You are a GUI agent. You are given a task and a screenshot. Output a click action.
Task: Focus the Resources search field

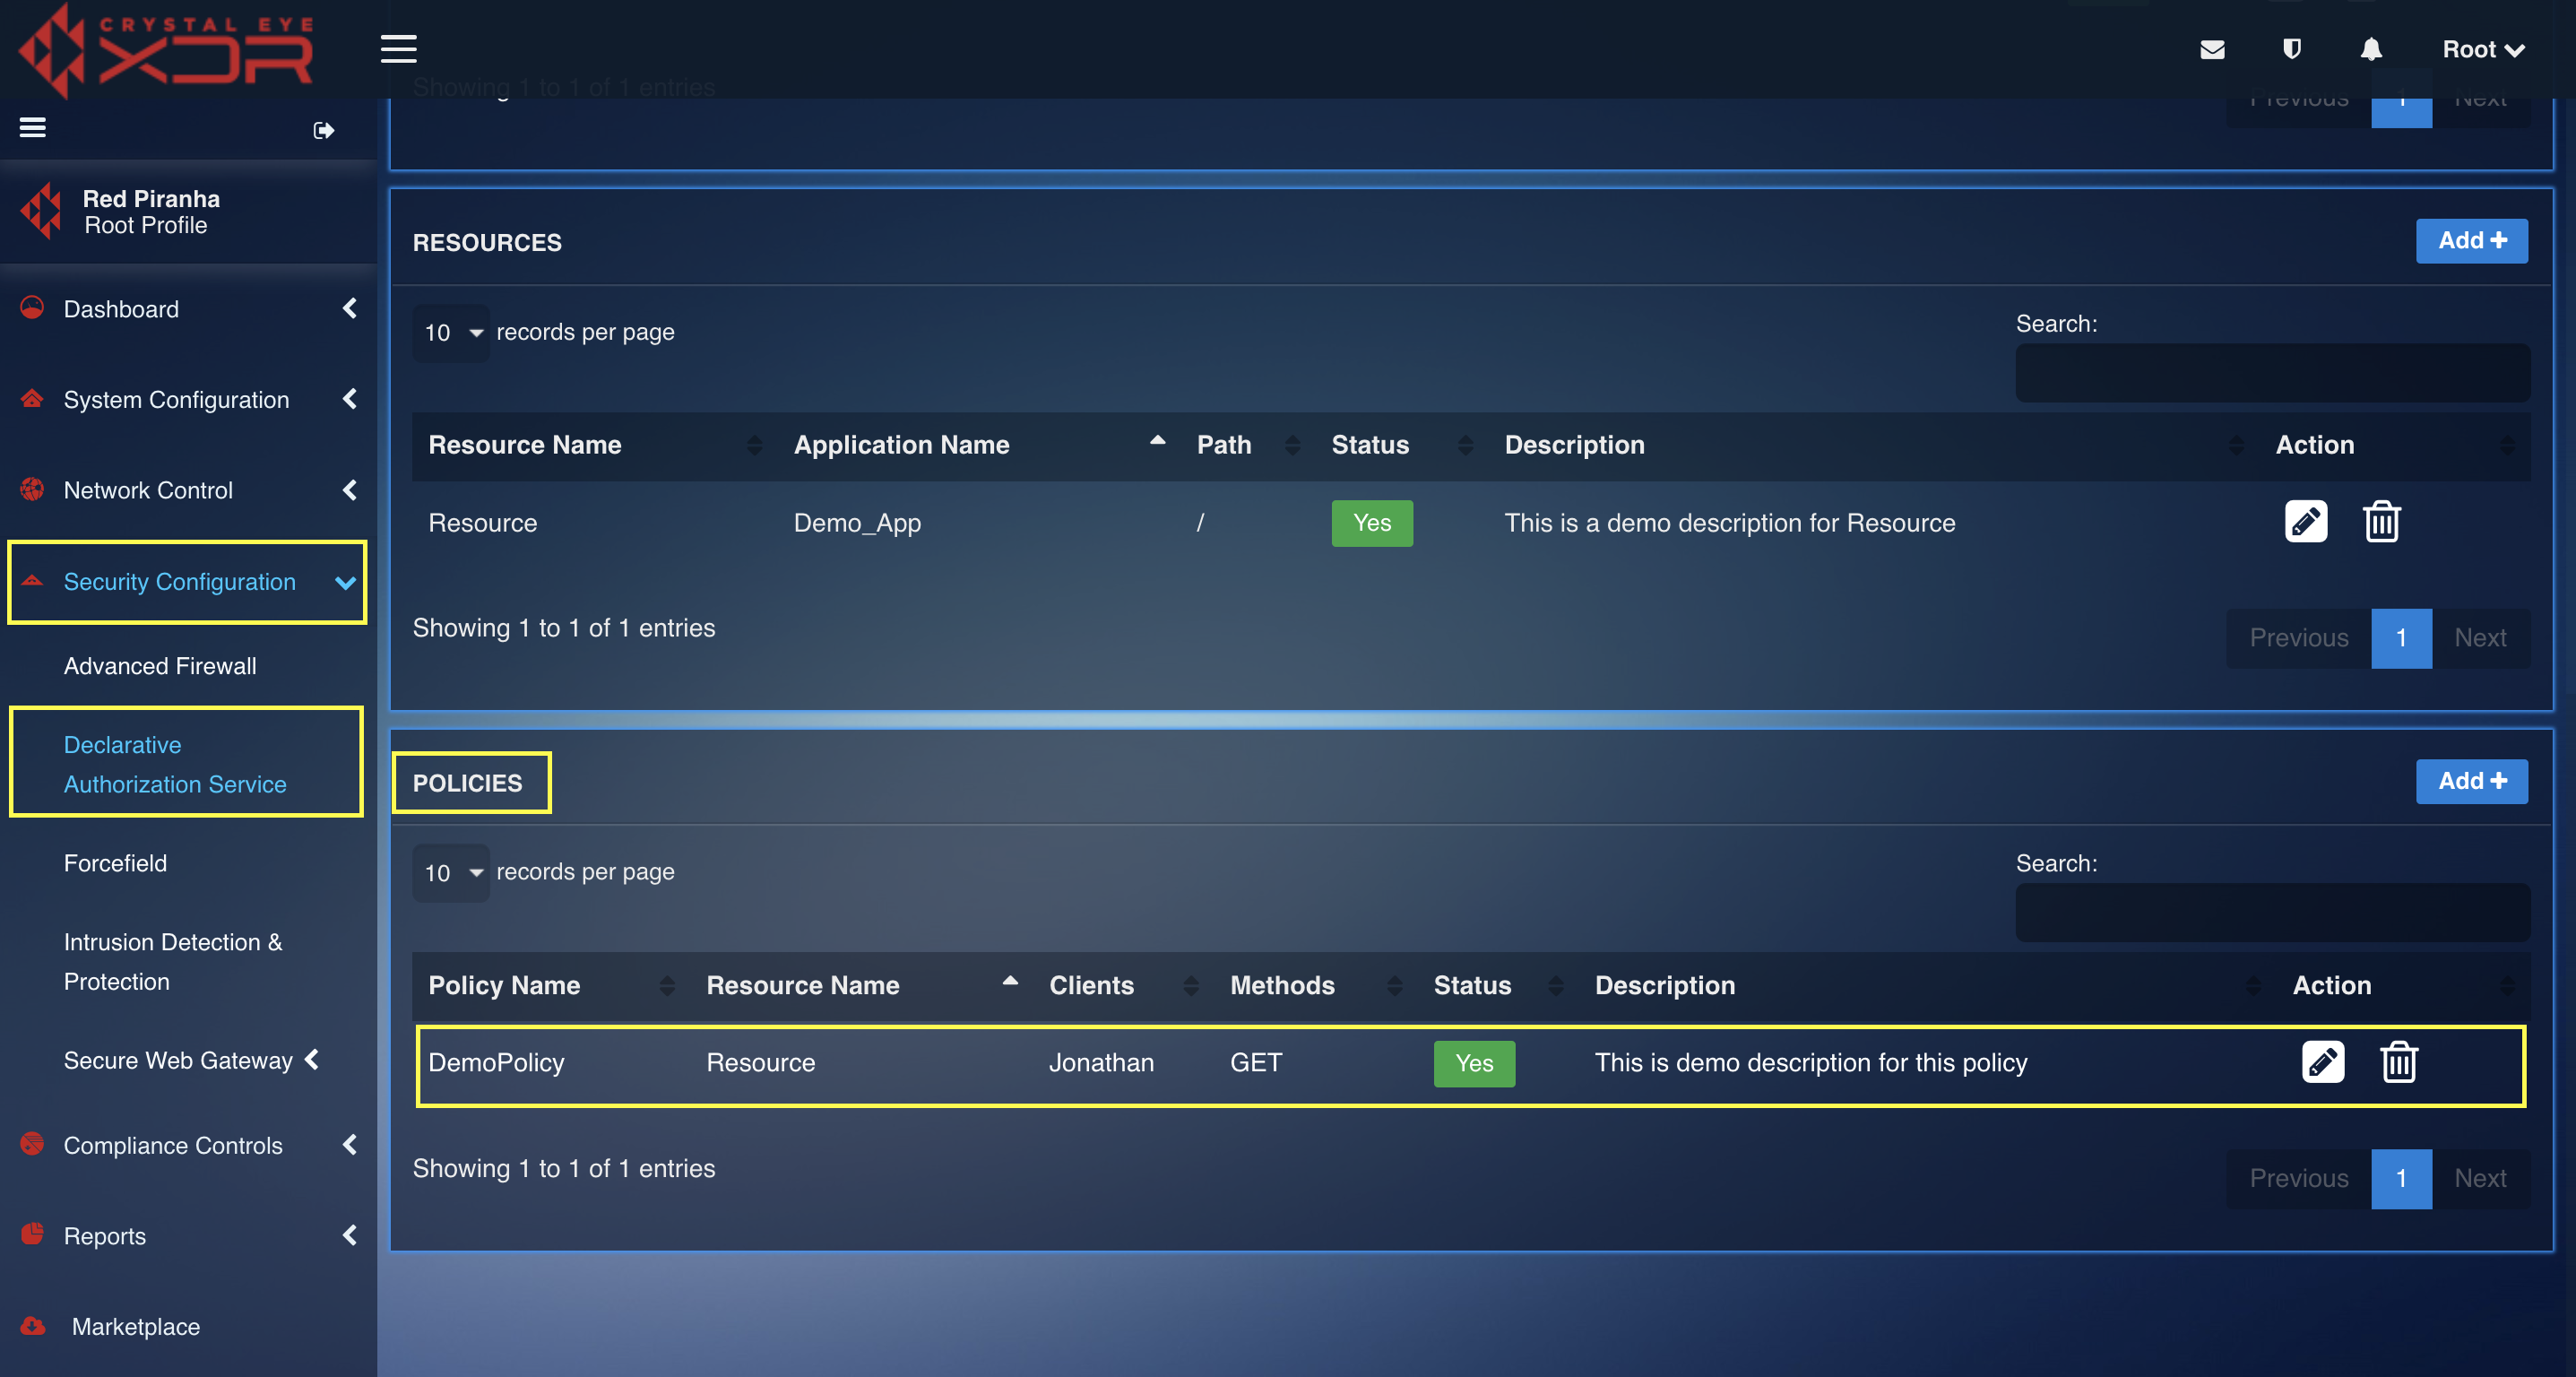pyautogui.click(x=2272, y=373)
